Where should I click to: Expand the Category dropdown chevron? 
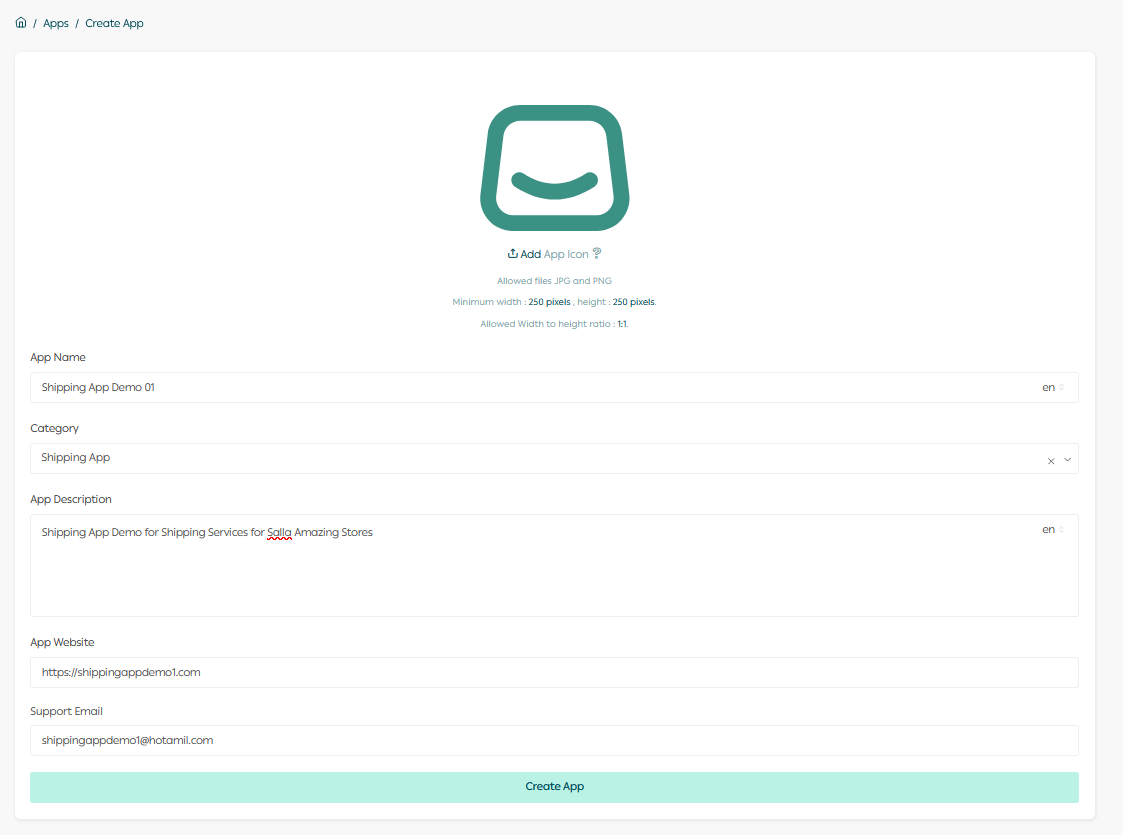point(1067,460)
